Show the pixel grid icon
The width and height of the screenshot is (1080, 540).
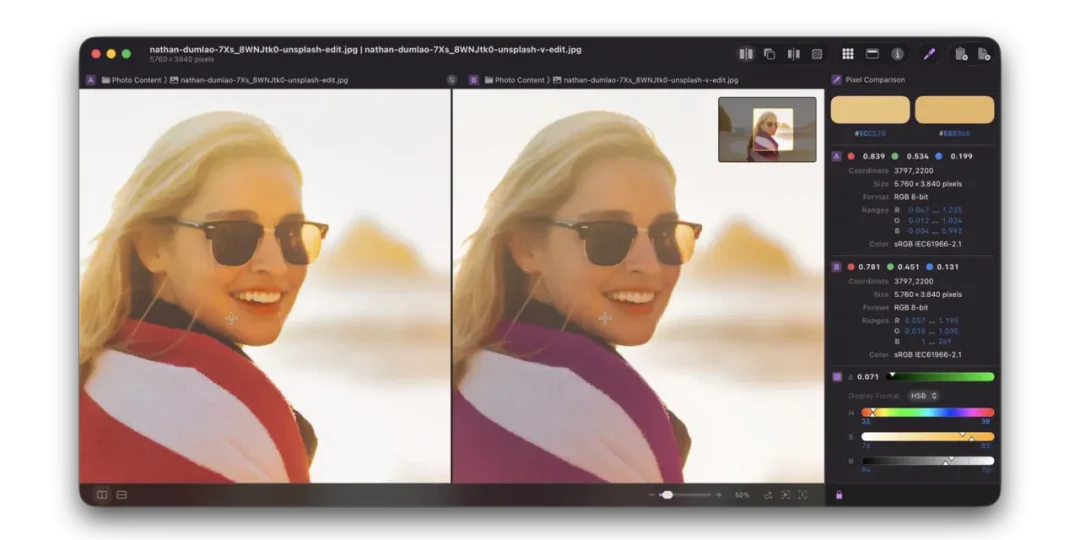click(848, 54)
